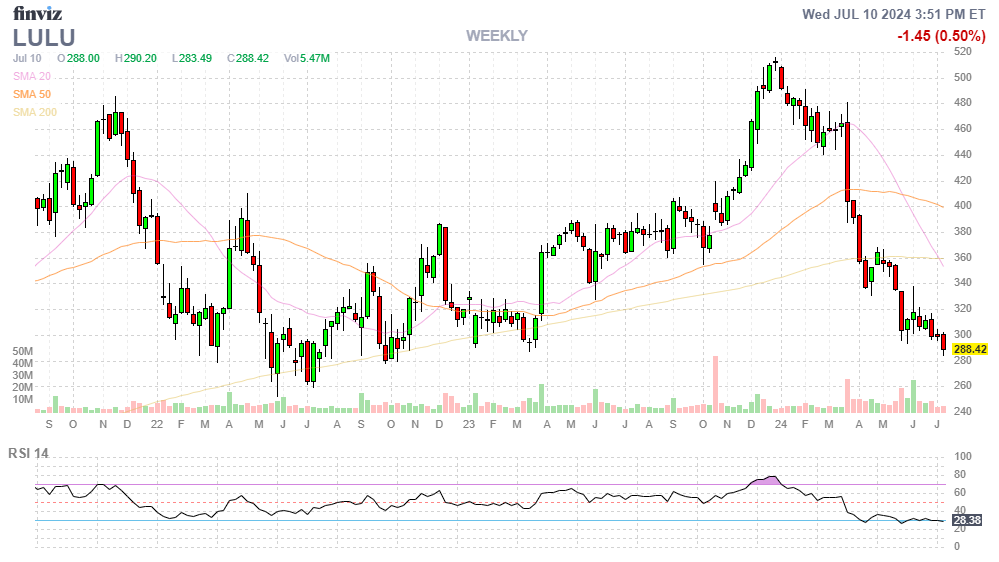
Task: Click the LULU ticker symbol title
Action: pyautogui.click(x=46, y=37)
